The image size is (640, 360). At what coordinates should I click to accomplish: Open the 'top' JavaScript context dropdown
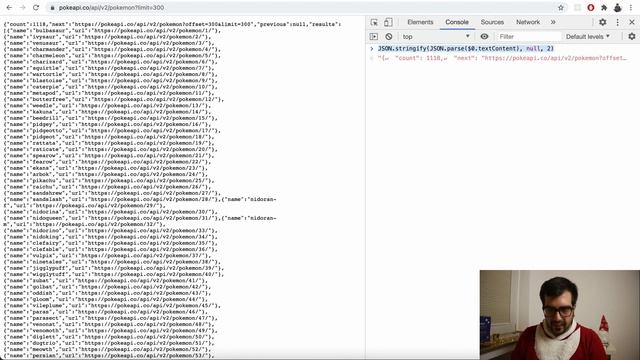[436, 37]
